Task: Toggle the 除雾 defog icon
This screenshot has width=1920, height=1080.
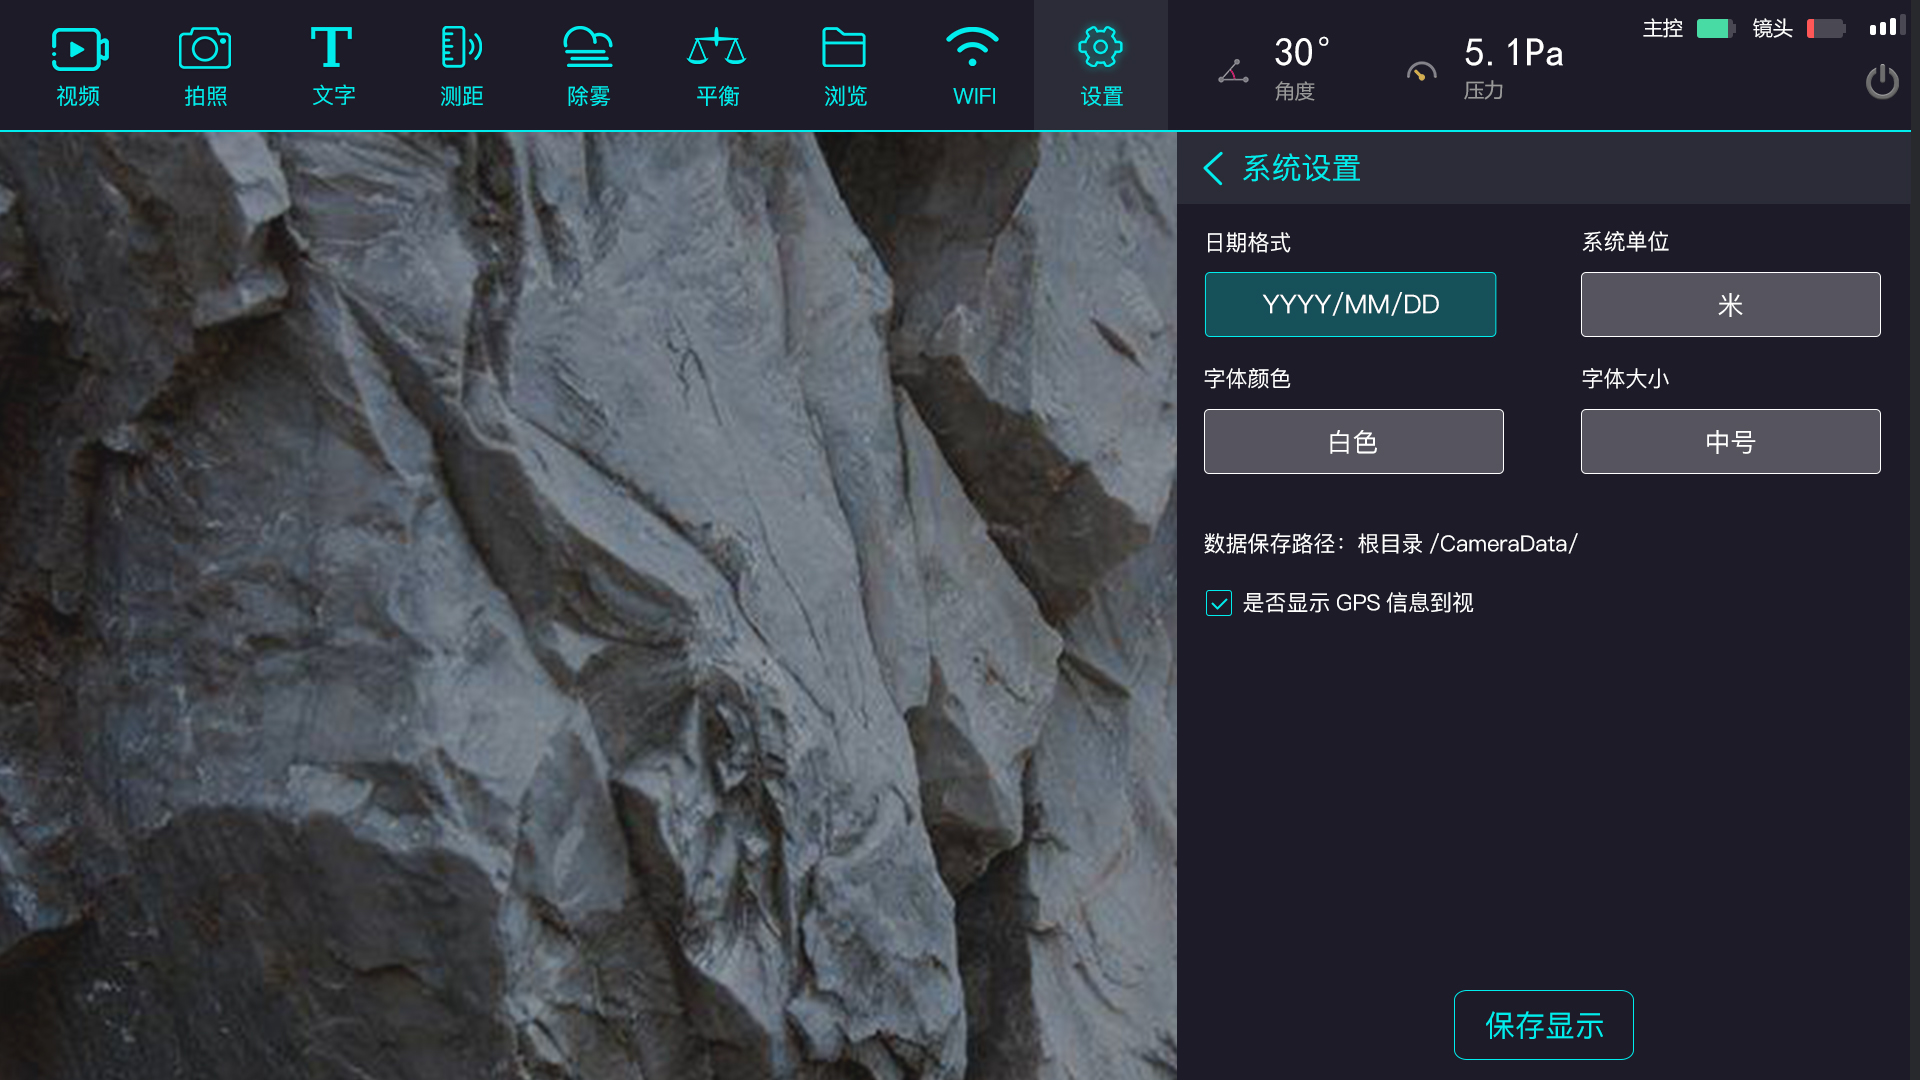Action: click(588, 47)
